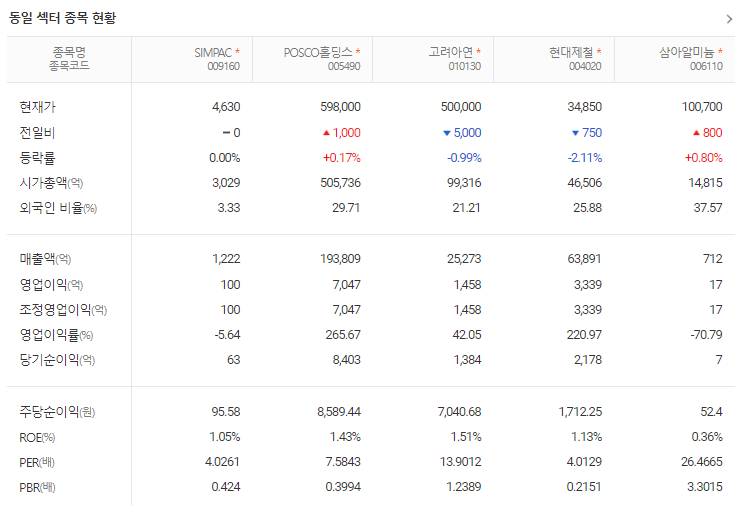Select stock code 005490

pos(344,66)
